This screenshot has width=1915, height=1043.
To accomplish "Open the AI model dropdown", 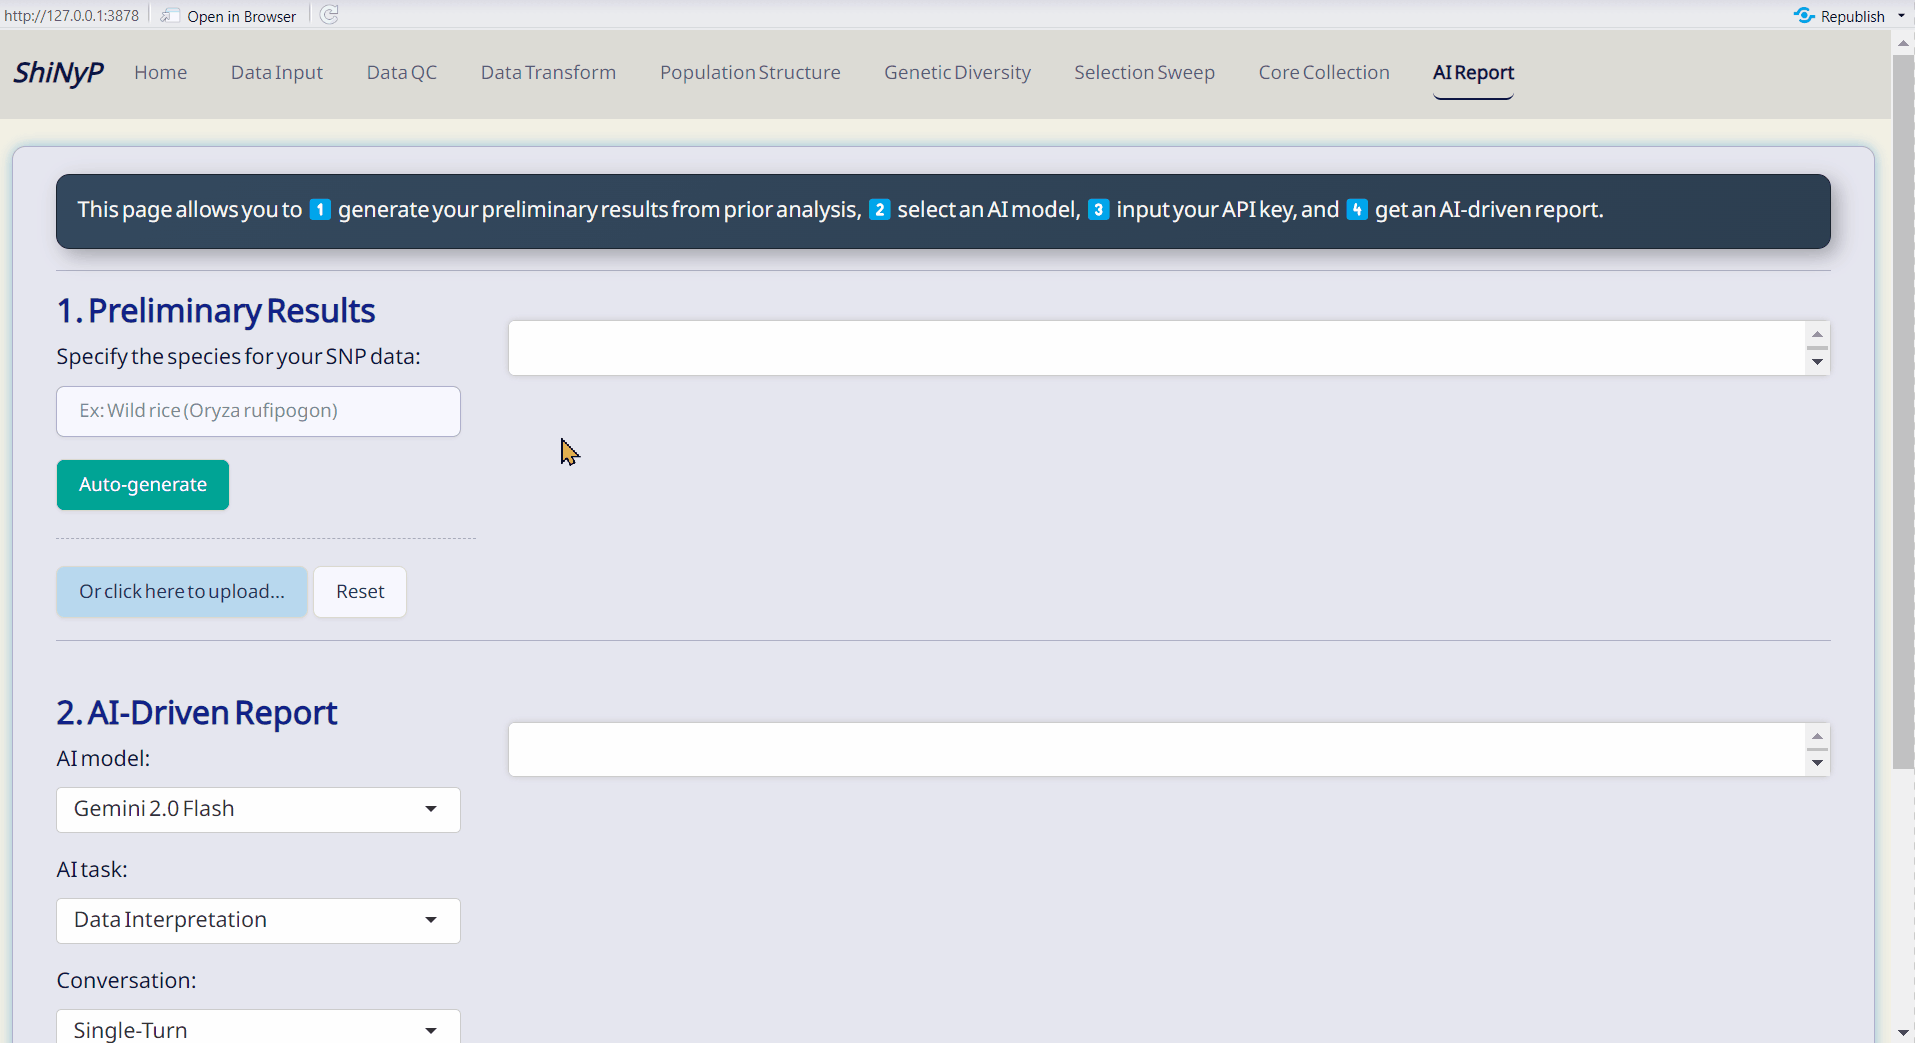I will click(x=258, y=810).
